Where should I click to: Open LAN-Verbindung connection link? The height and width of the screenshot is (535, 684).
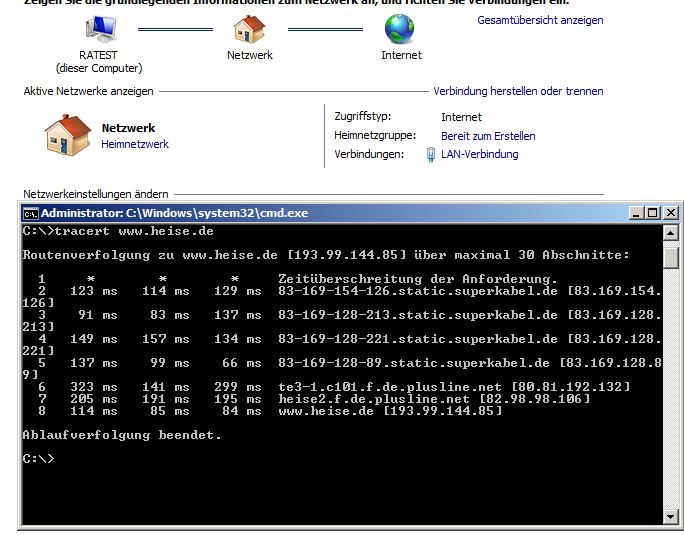(480, 154)
